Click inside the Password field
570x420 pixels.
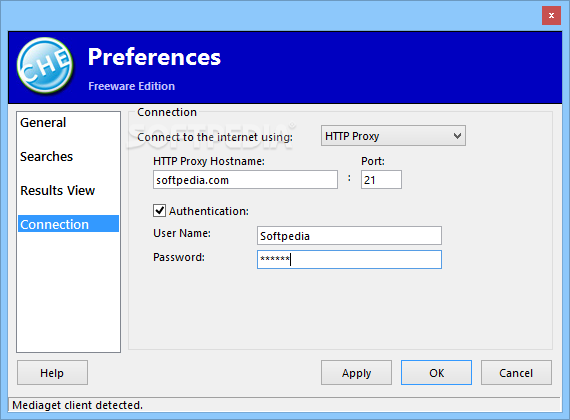(x=349, y=260)
